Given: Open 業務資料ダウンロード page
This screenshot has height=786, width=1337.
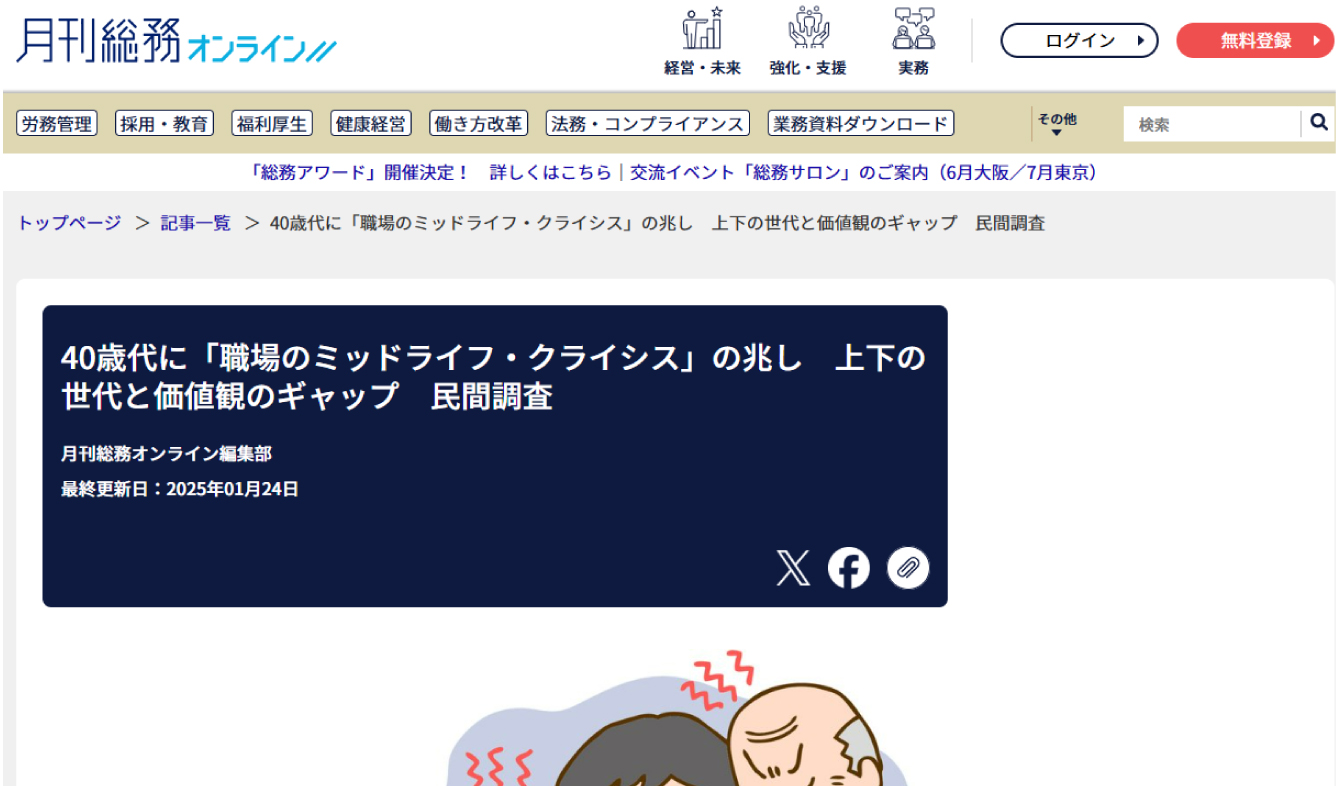Looking at the screenshot, I should 861,124.
